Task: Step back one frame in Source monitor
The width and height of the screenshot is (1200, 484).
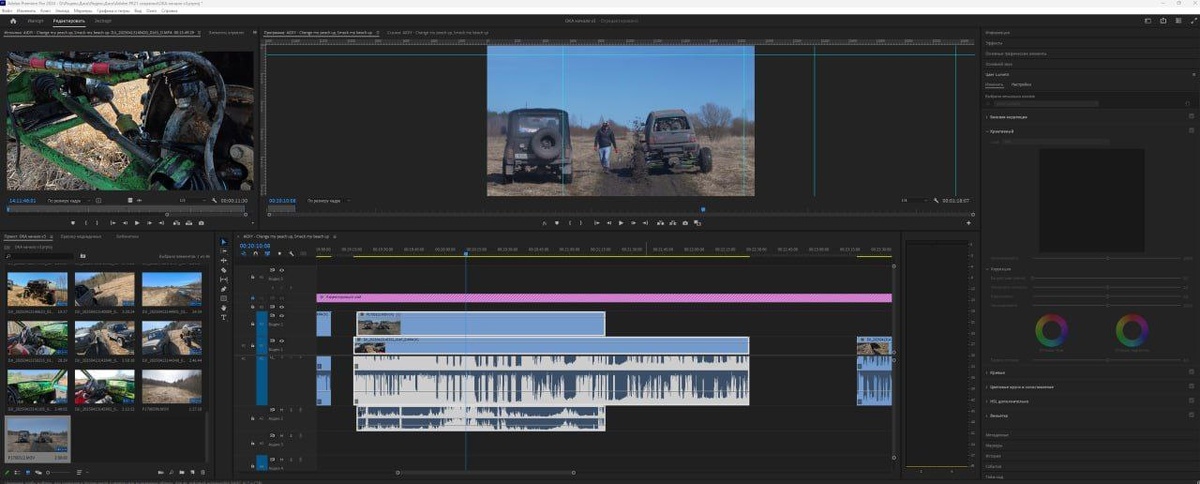Action: (124, 222)
